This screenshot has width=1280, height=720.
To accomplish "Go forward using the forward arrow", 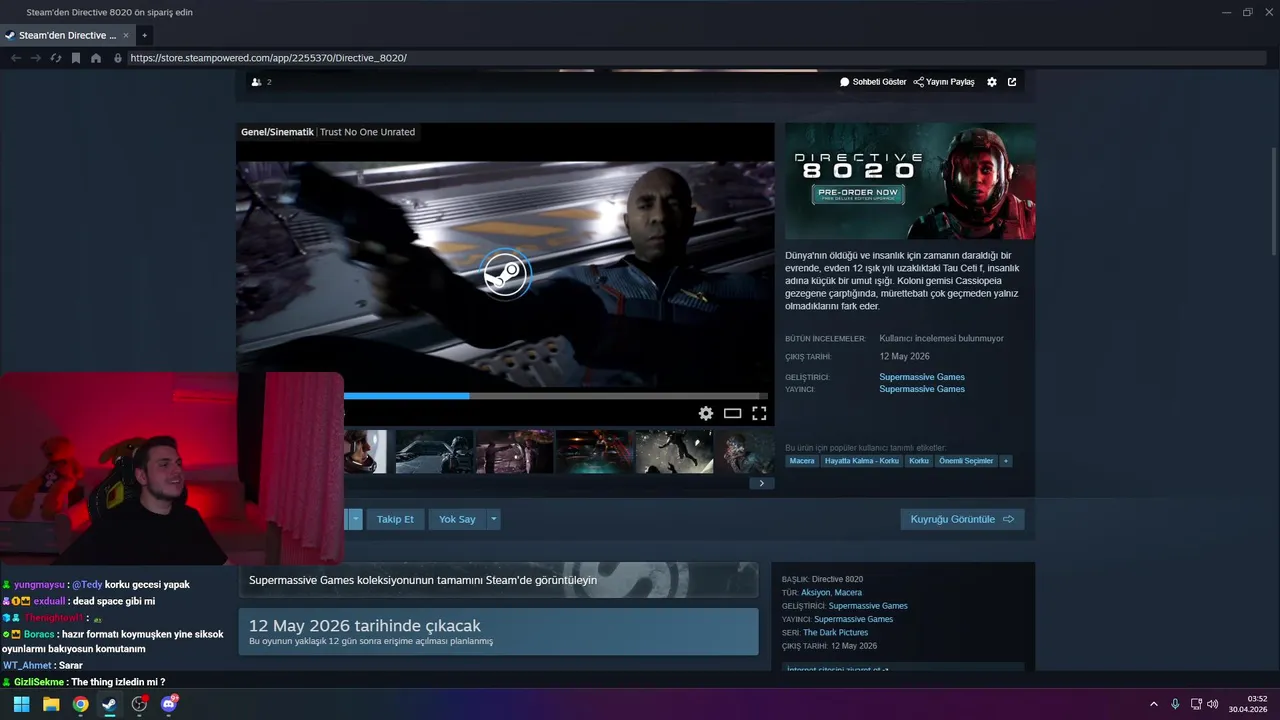I will pos(36,58).
